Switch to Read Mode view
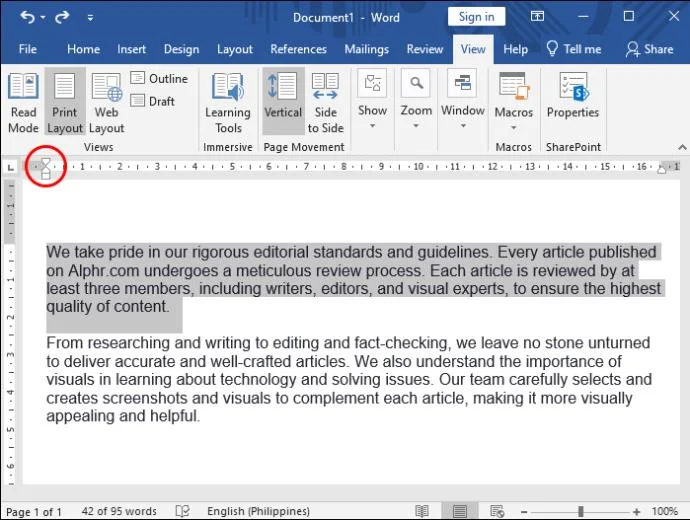 point(23,103)
